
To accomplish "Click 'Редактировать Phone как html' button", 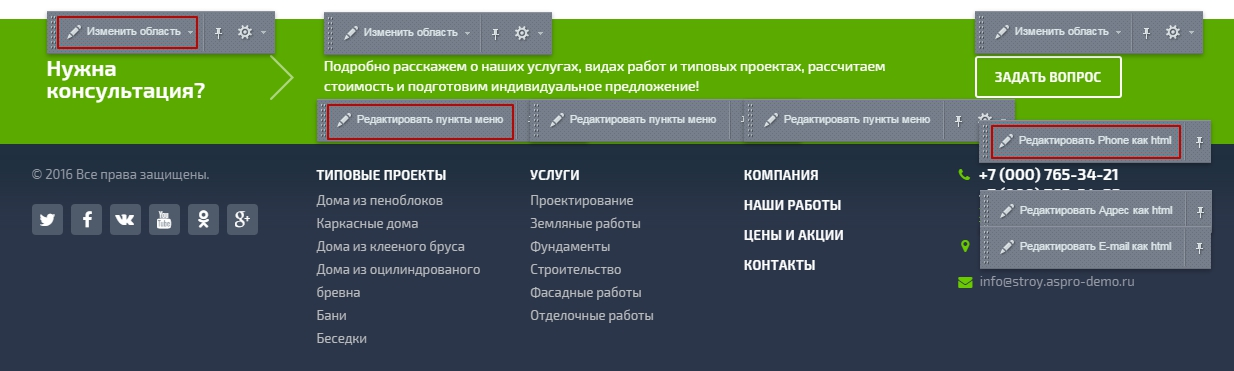I will [1086, 141].
